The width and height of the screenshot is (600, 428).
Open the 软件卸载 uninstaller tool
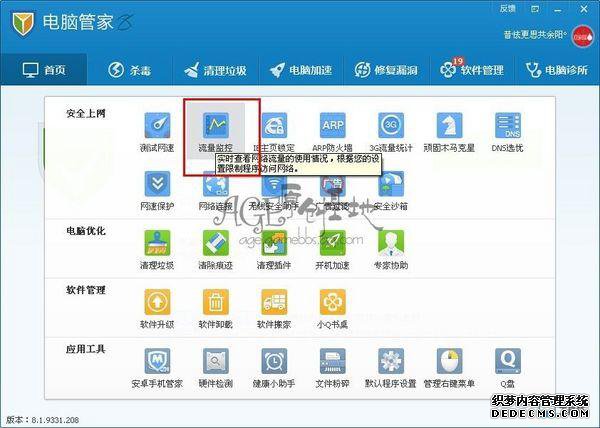[x=216, y=309]
